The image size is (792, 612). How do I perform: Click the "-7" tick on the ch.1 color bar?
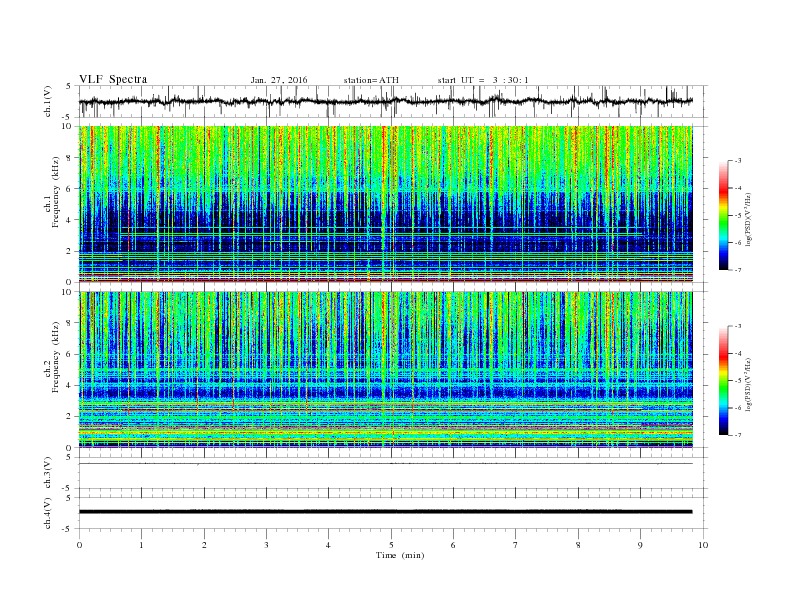(x=738, y=270)
